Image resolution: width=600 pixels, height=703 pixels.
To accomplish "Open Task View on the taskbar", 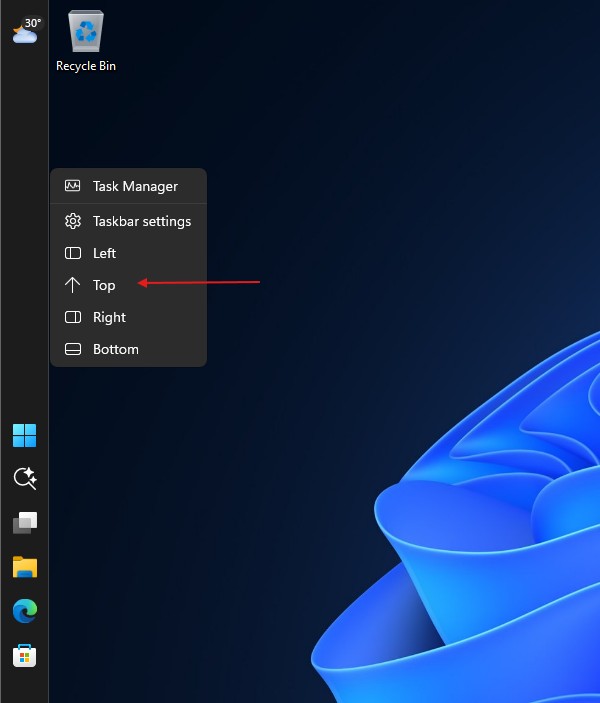I will (25, 523).
